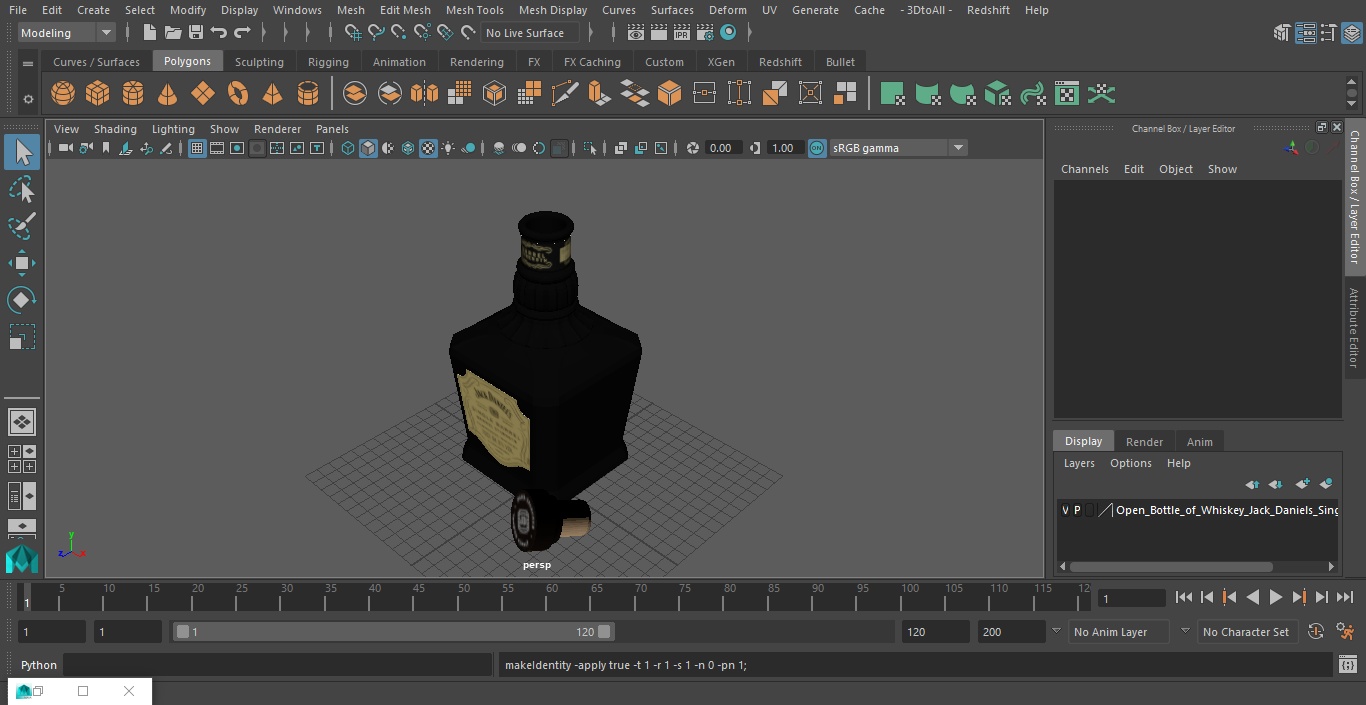
Task: Click the current frame number field
Action: [1131, 599]
